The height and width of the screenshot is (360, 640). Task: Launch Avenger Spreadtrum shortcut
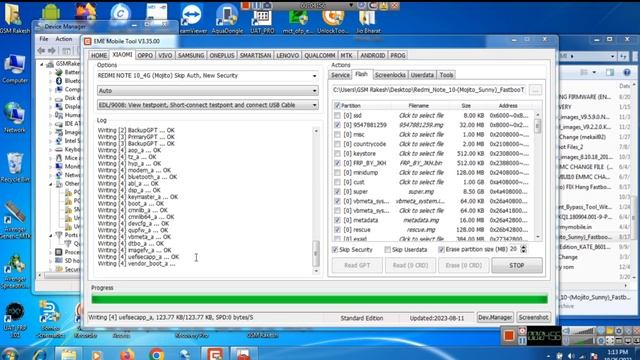[x=15, y=270]
